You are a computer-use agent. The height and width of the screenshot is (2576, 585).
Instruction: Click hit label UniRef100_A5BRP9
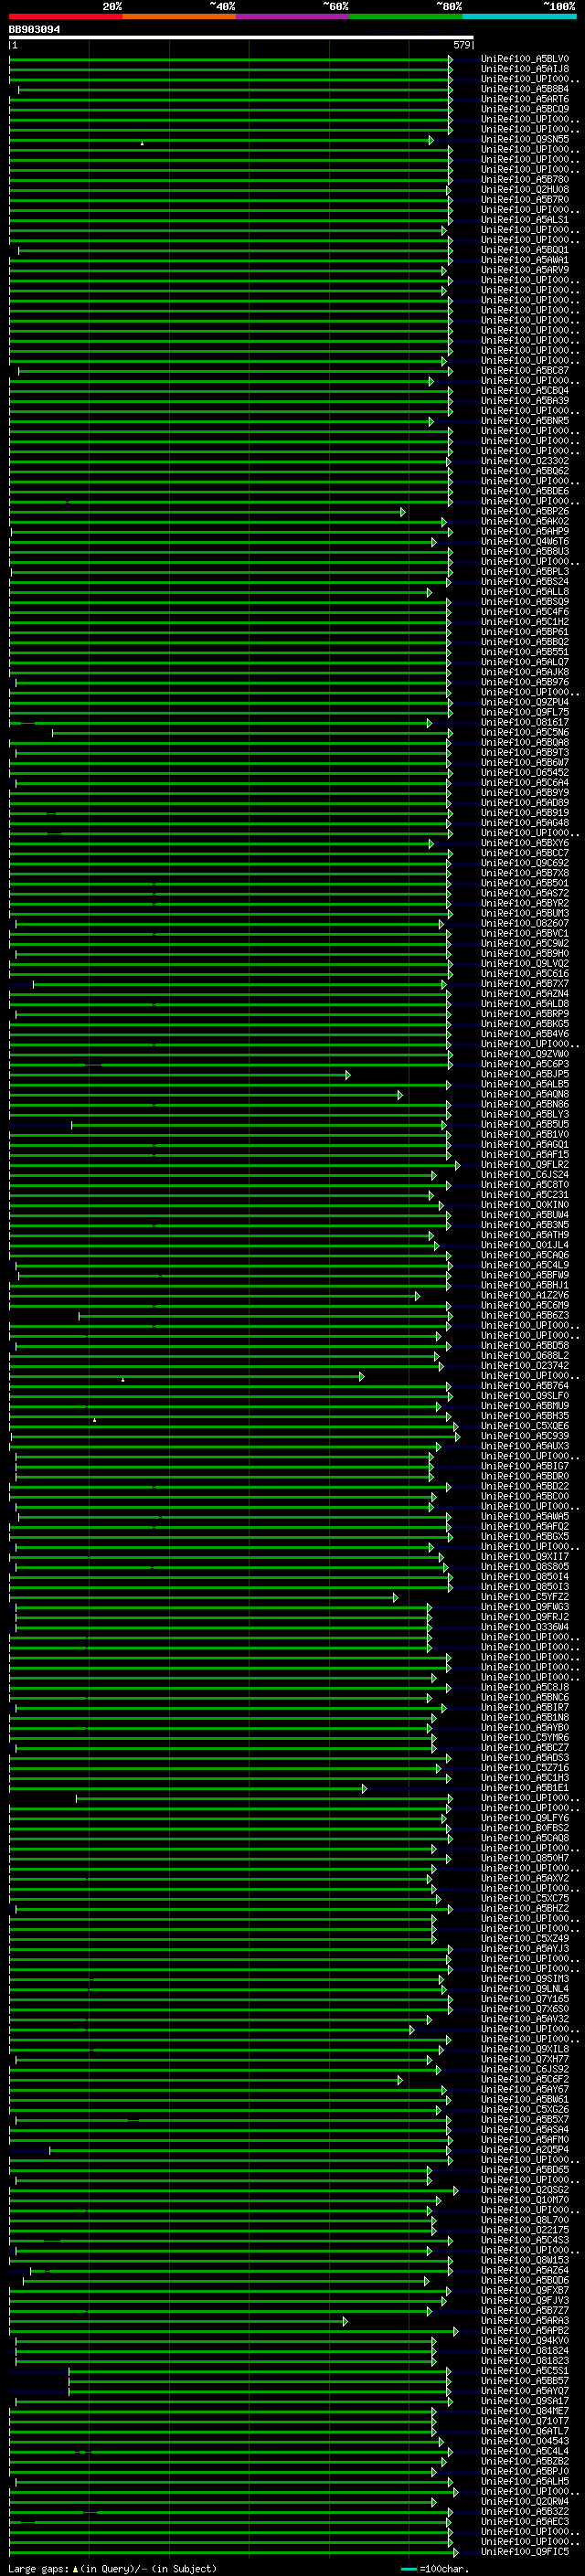525,1014
